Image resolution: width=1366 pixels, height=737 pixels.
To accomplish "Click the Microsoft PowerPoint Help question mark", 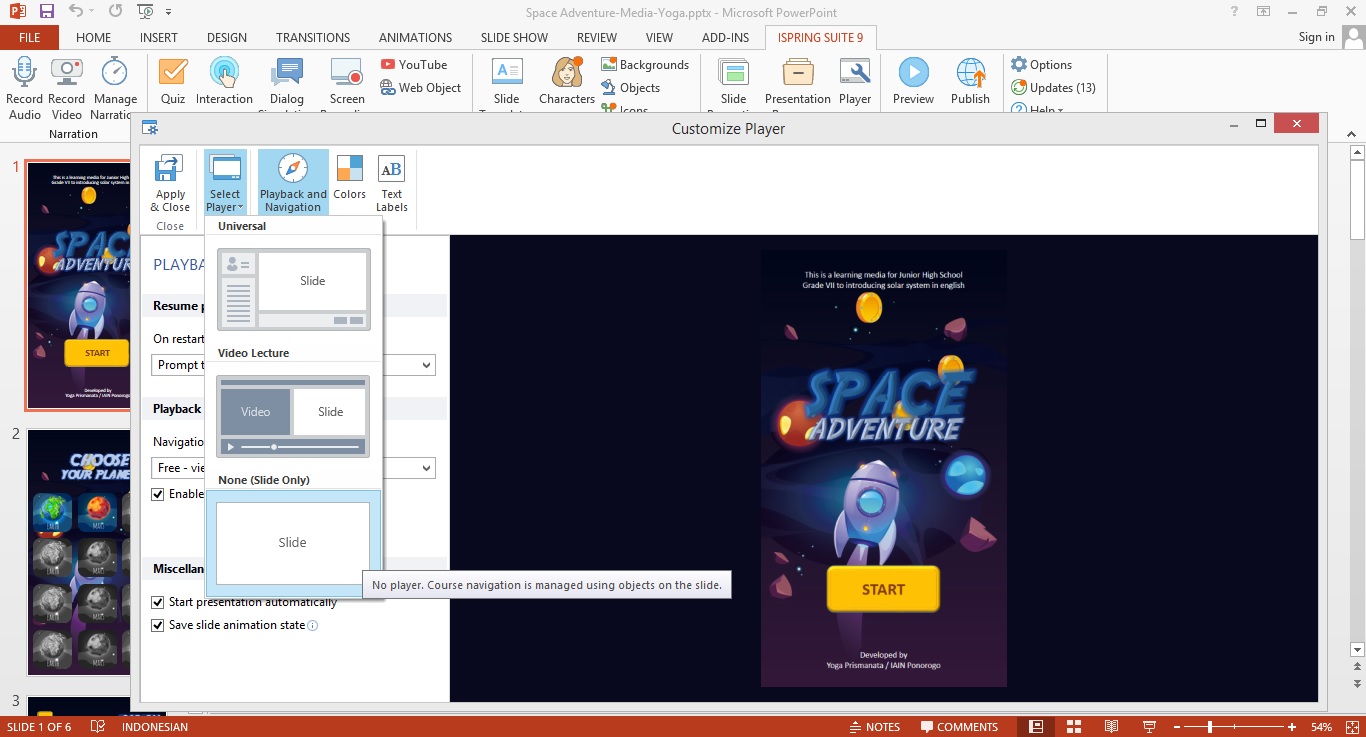I will [1235, 11].
